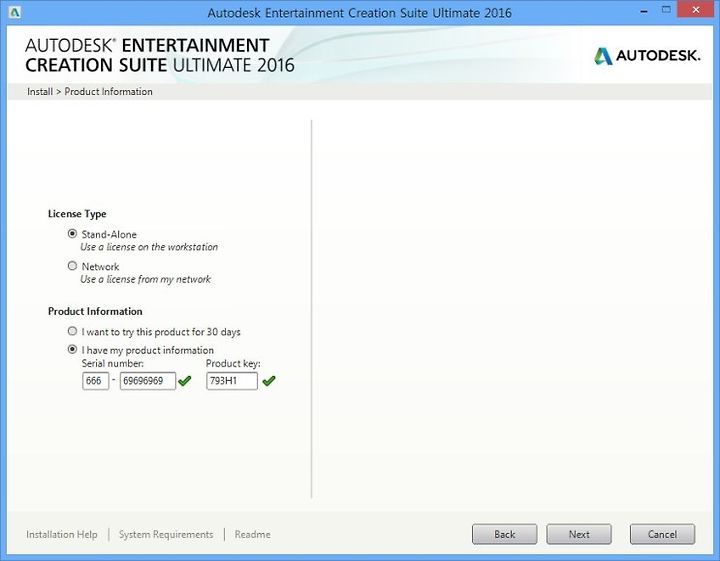Click the Autodesk logo in the header

pos(647,56)
